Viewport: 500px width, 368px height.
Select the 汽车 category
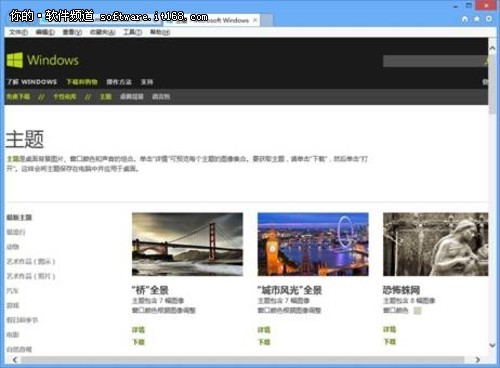click(13, 291)
